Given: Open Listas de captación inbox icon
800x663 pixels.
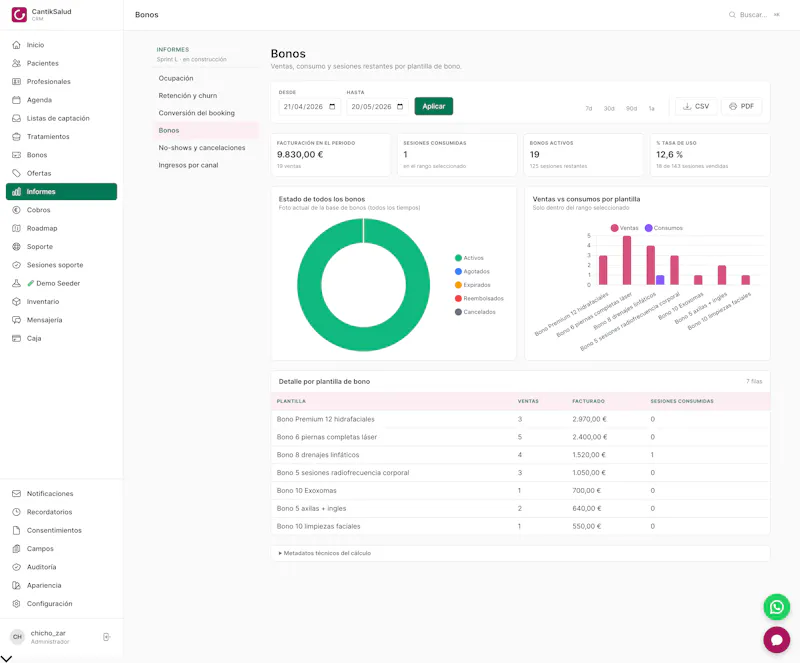Looking at the screenshot, I should pos(16,118).
